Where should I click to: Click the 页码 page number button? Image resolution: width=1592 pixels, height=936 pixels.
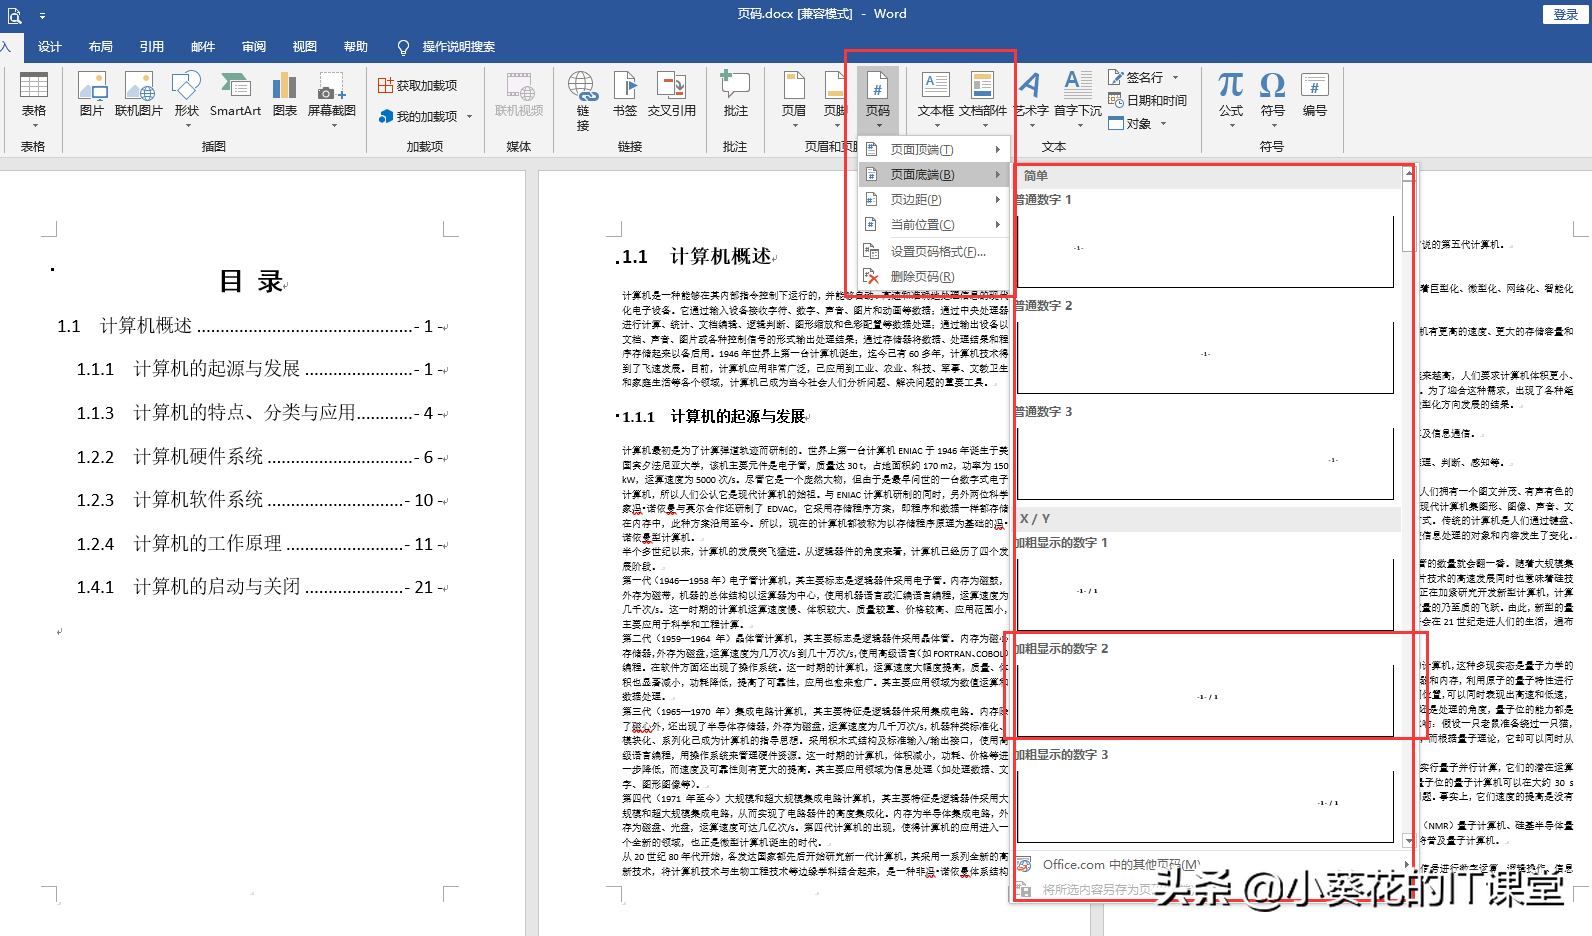point(878,99)
